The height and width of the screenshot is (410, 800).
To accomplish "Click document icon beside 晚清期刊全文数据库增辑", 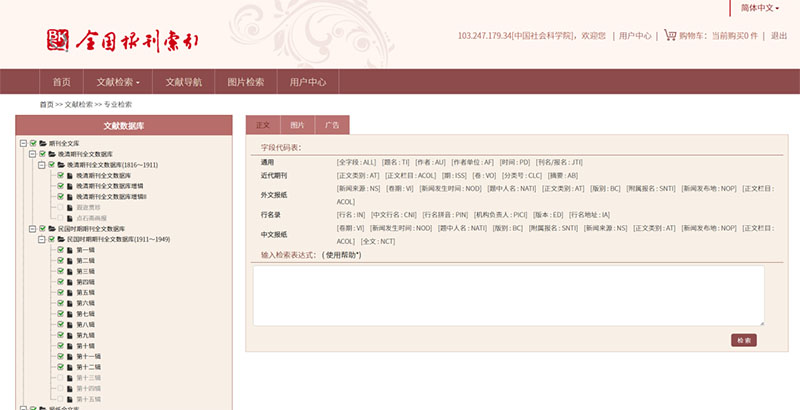I will pyautogui.click(x=70, y=185).
